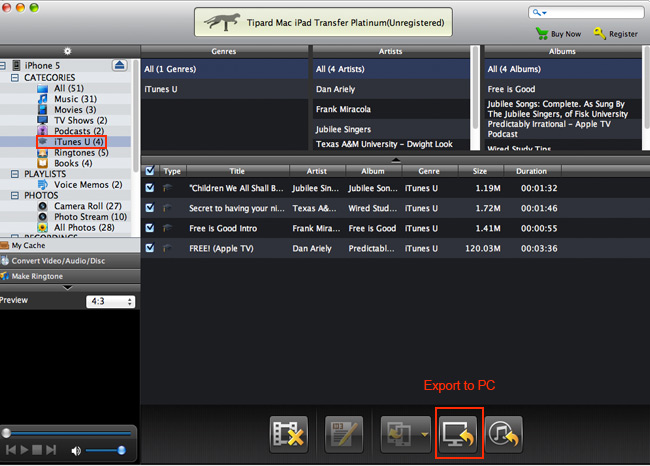Click the Export to iTunes icon
This screenshot has height=466, width=650.
pos(504,434)
